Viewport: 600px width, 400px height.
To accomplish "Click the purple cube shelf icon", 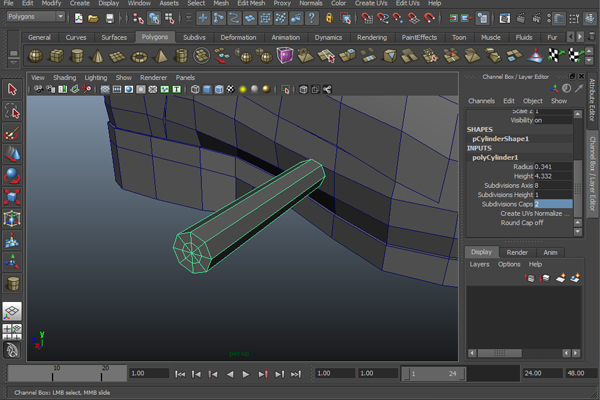I will pos(285,56).
